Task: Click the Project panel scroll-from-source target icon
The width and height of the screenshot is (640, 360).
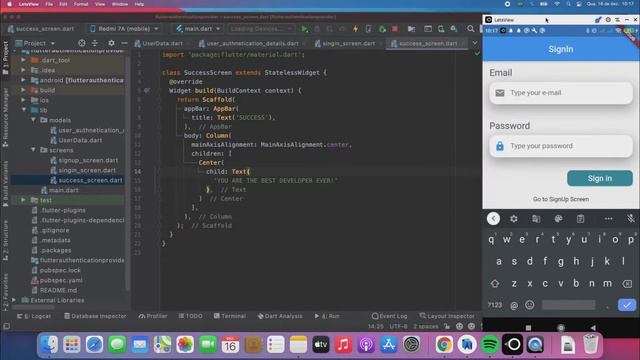Action: pyautogui.click(x=82, y=43)
